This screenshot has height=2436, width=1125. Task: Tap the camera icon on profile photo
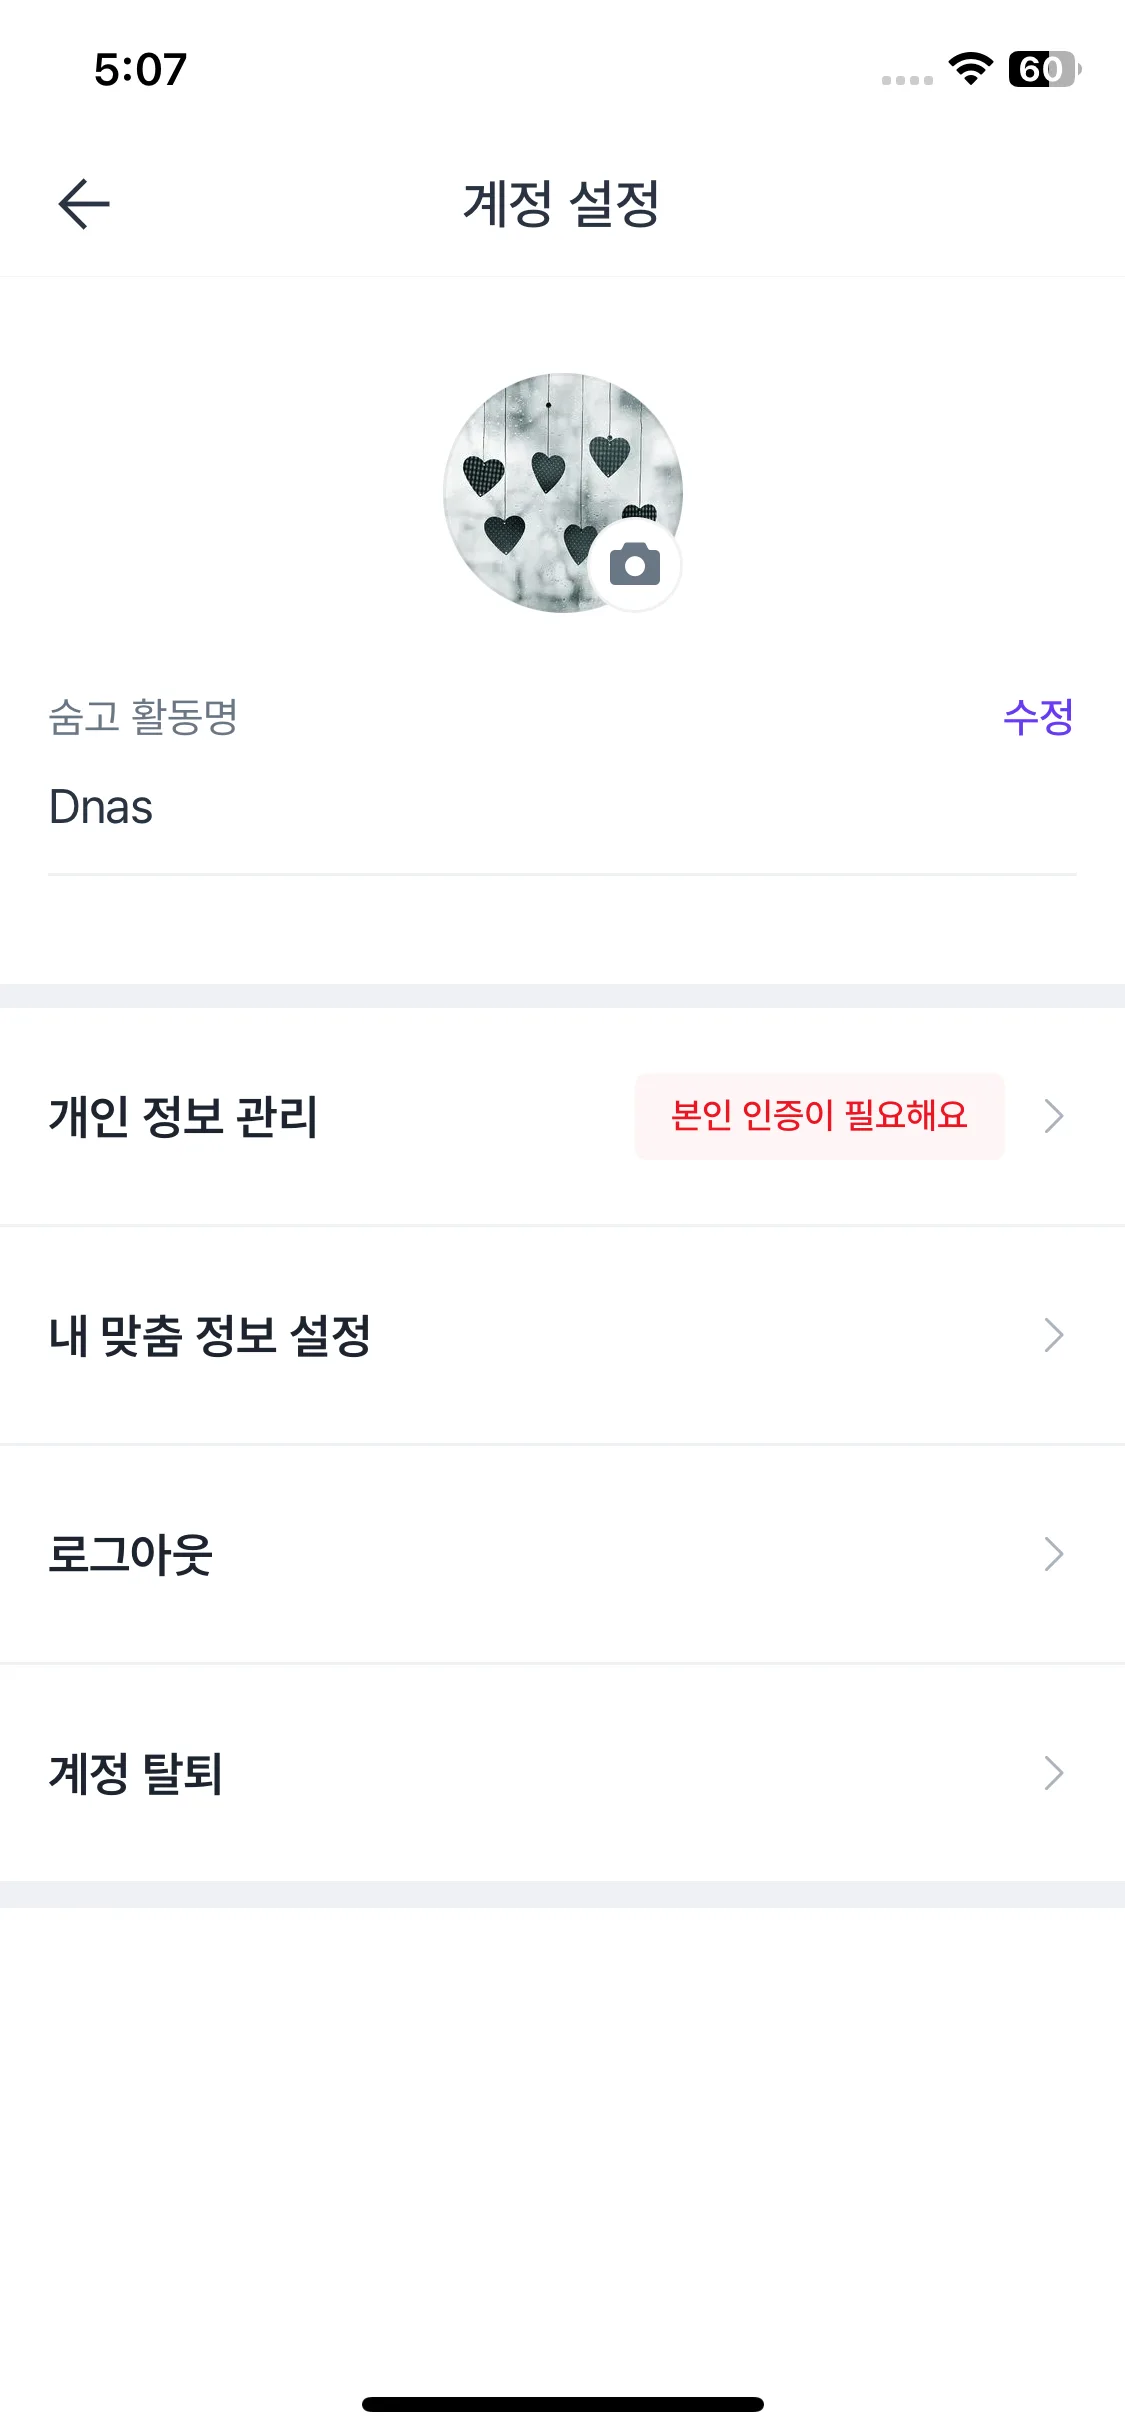(x=635, y=565)
